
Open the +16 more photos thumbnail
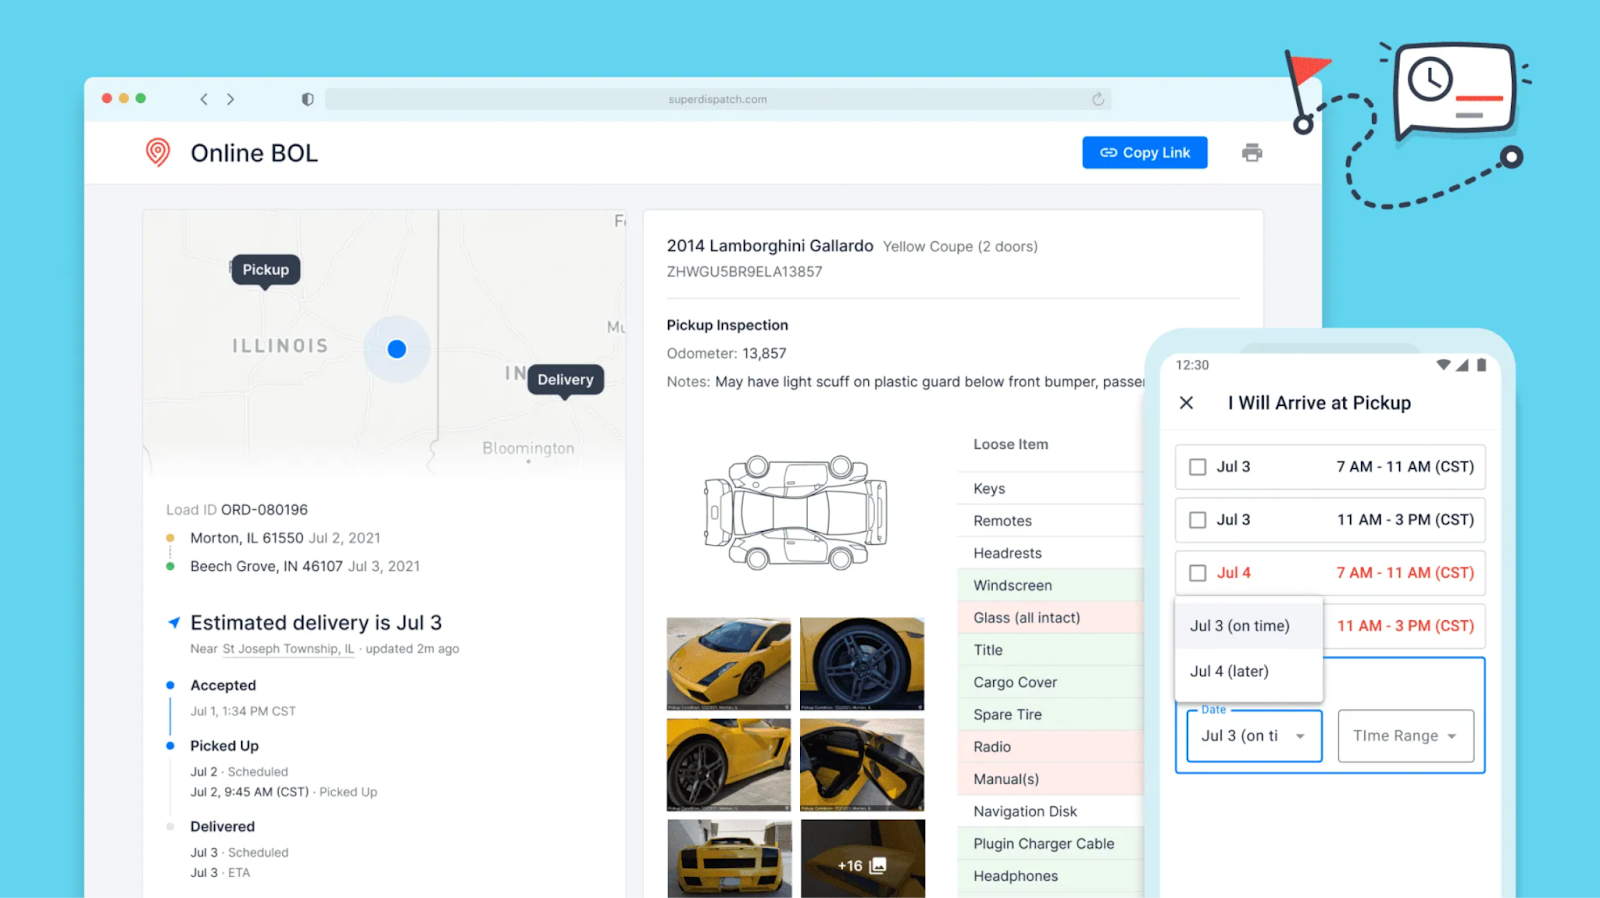[862, 858]
